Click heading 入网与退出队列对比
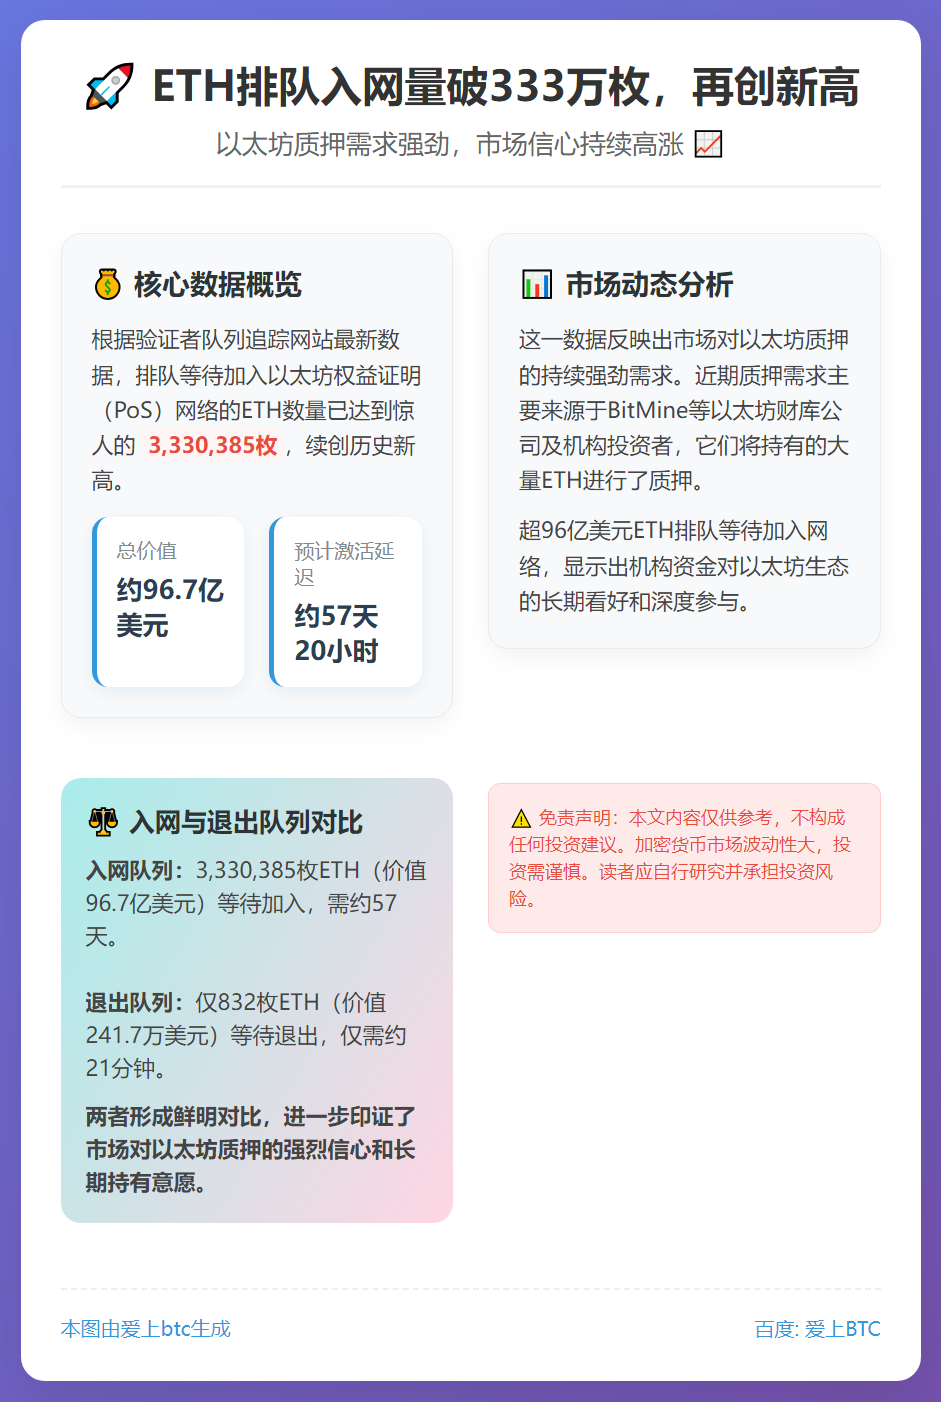The image size is (941, 1402). 246,822
